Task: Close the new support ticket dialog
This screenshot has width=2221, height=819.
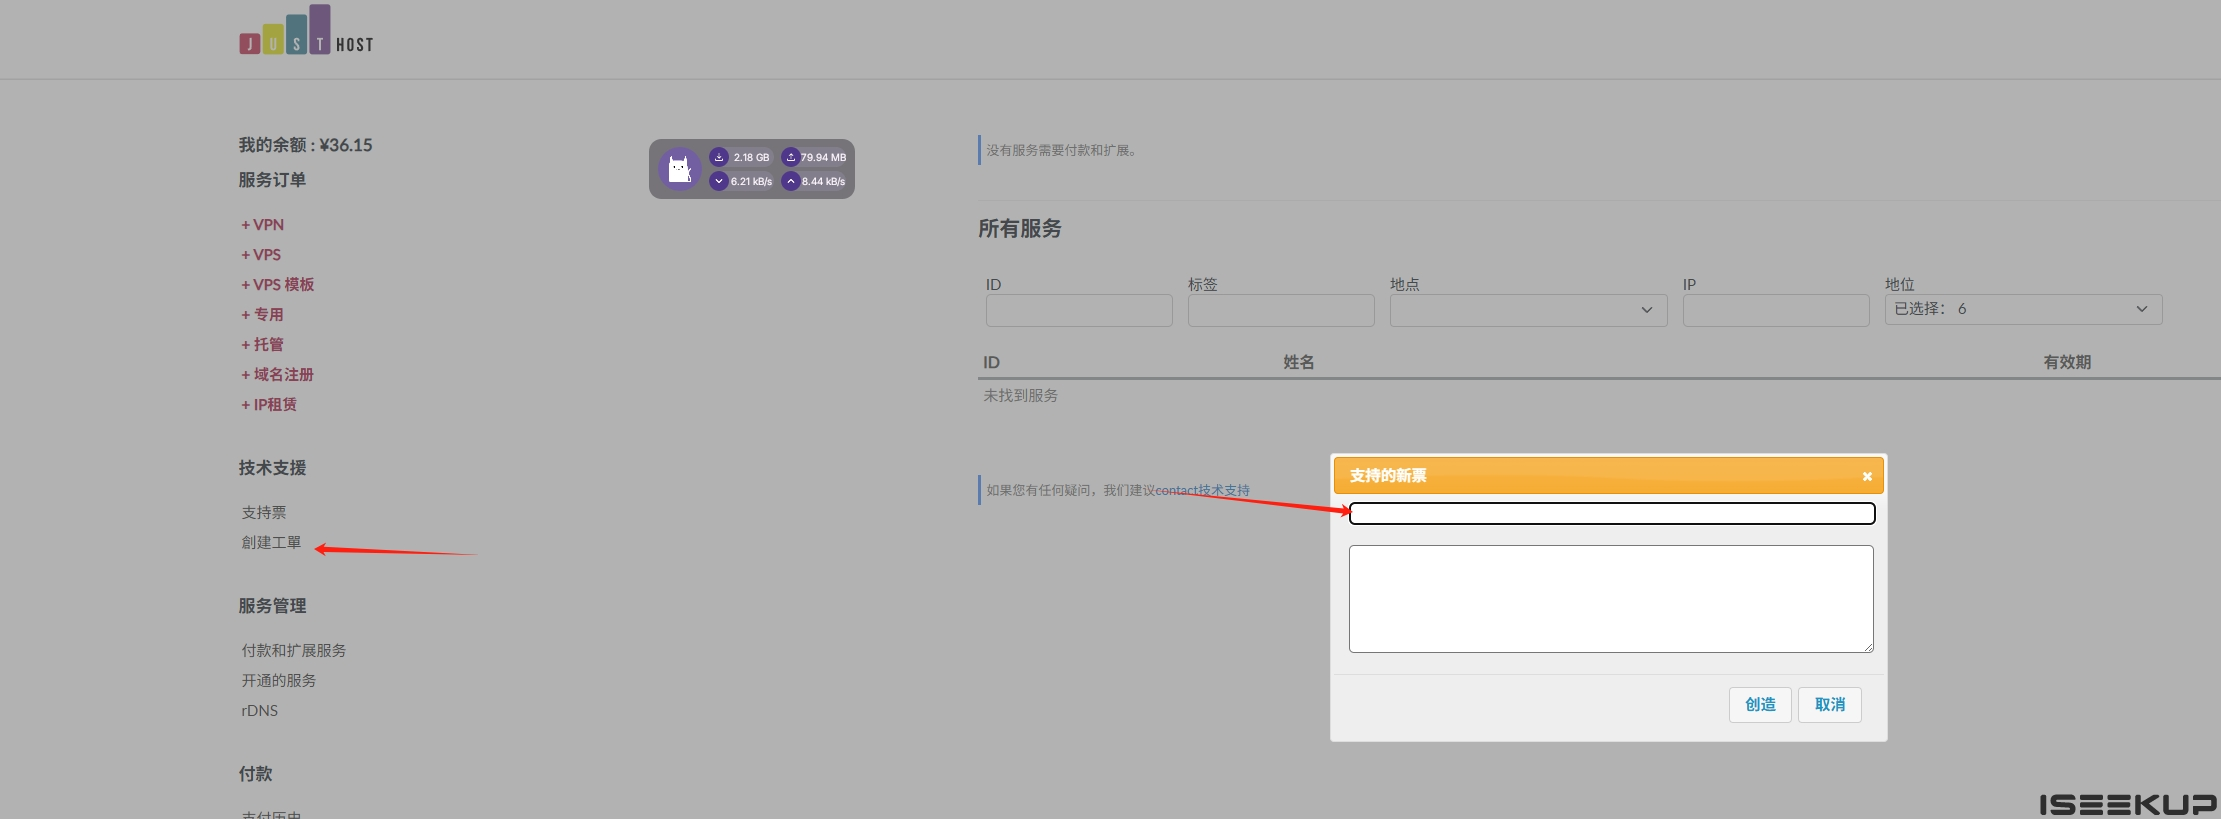Action: 1866,477
